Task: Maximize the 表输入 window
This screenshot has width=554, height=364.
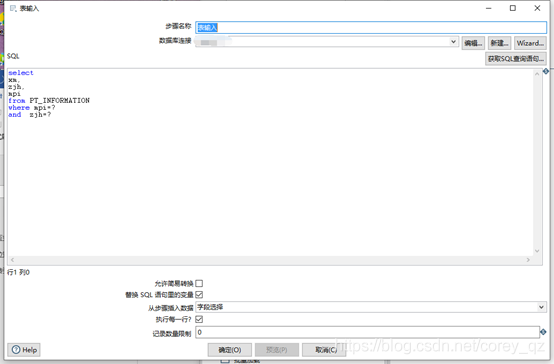Action: coord(513,8)
